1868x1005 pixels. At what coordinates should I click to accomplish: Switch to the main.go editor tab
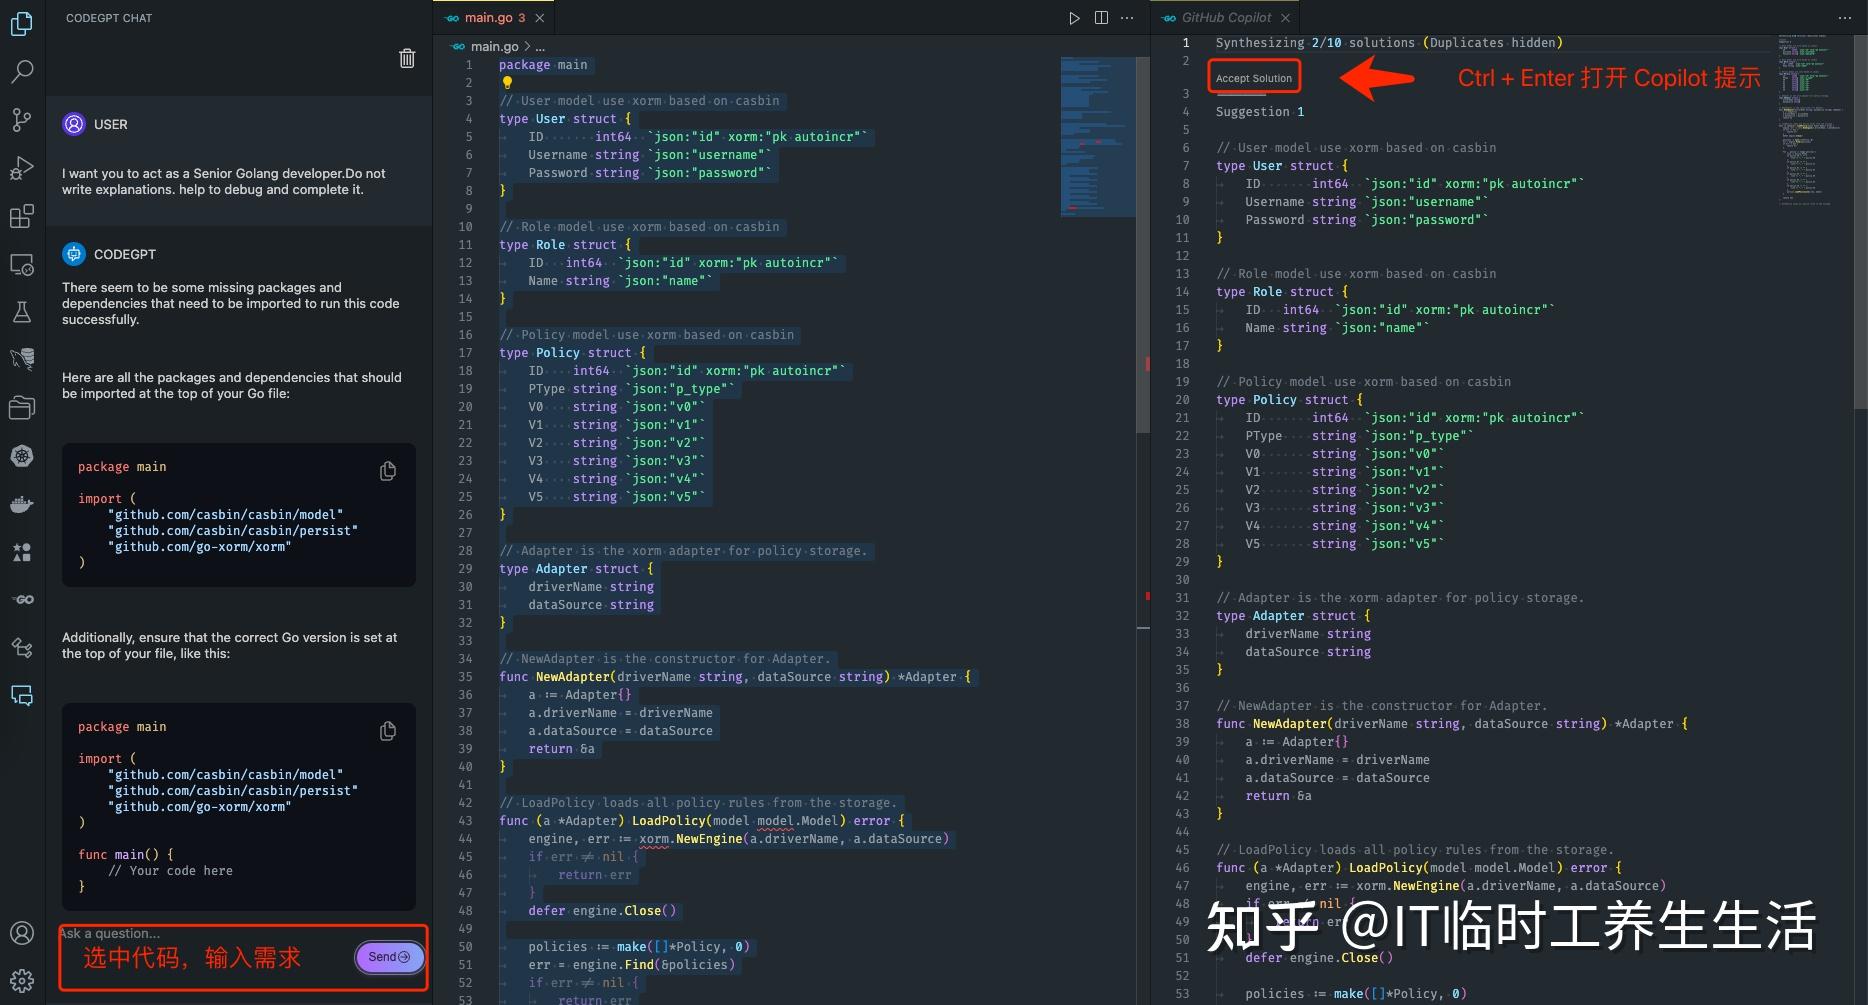coord(489,17)
